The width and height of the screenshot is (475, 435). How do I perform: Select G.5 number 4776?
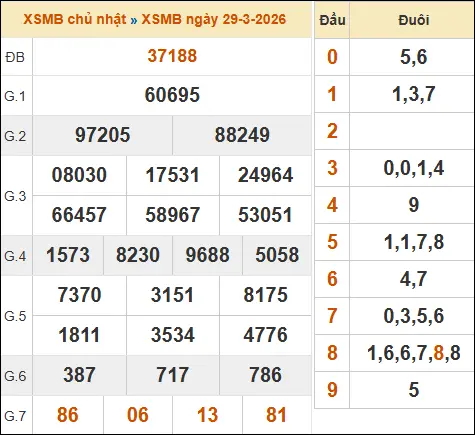coord(265,335)
